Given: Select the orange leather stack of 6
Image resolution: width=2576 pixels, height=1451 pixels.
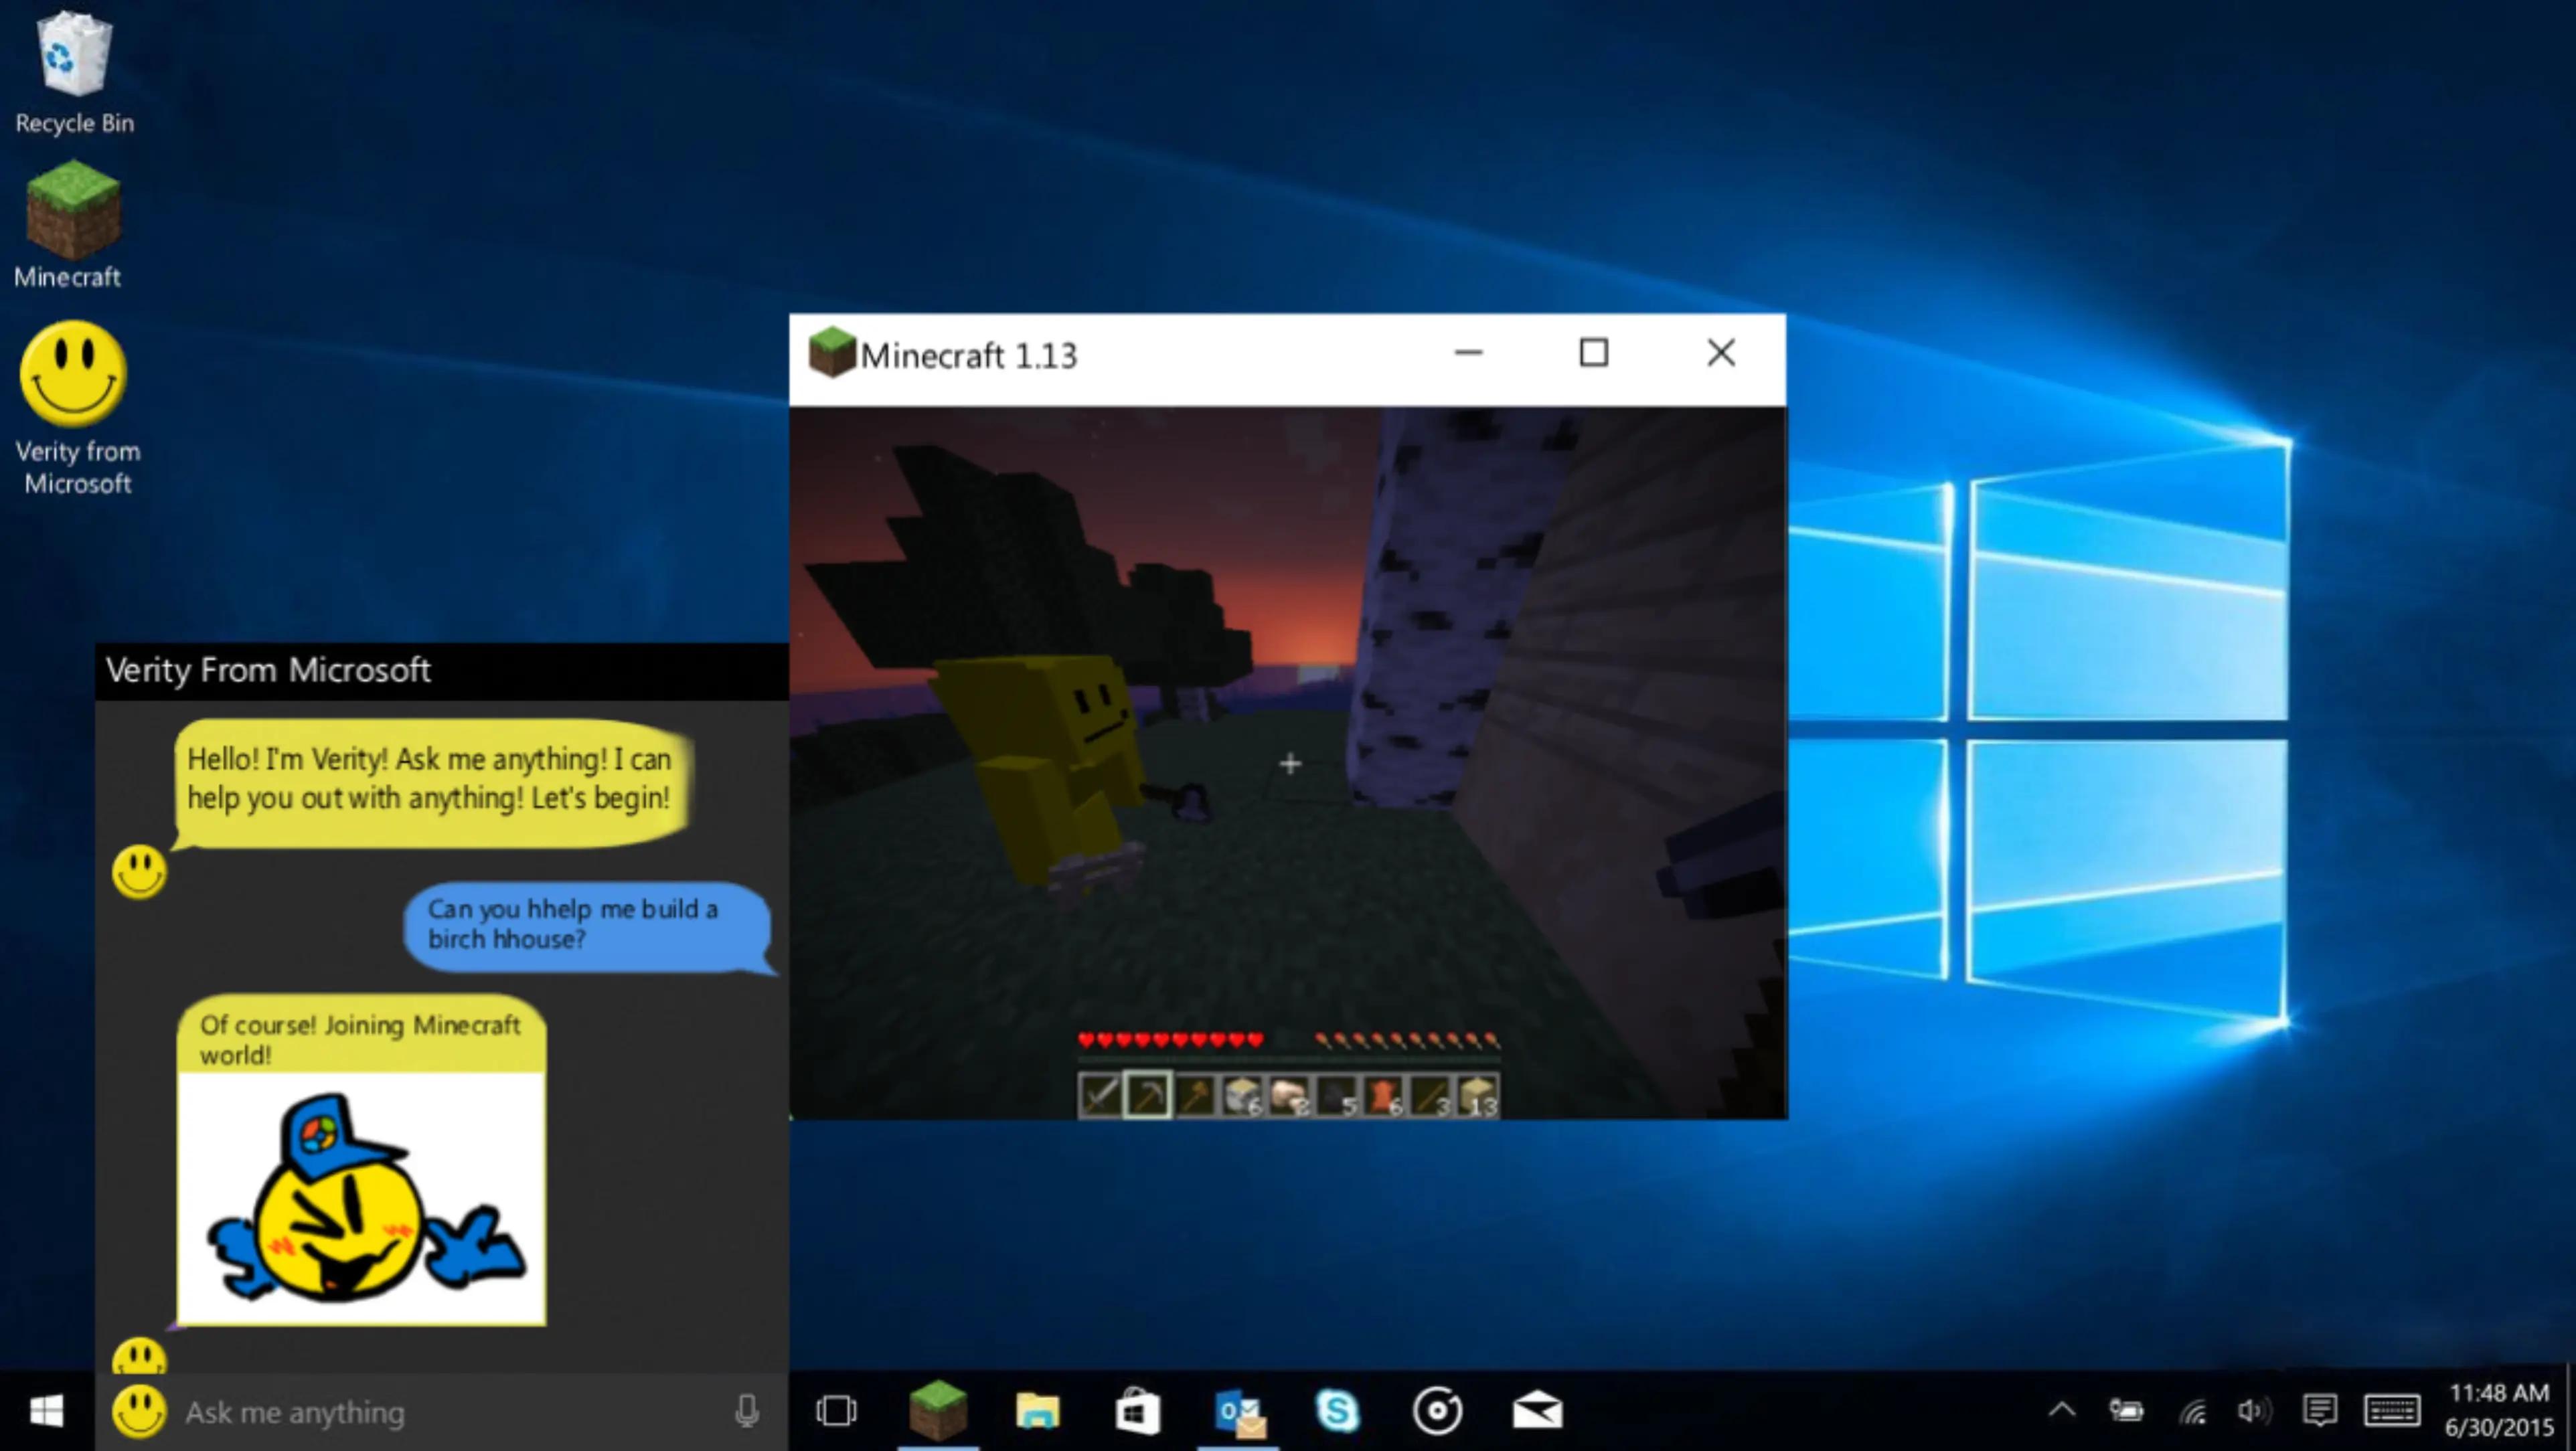Looking at the screenshot, I should point(1383,1095).
